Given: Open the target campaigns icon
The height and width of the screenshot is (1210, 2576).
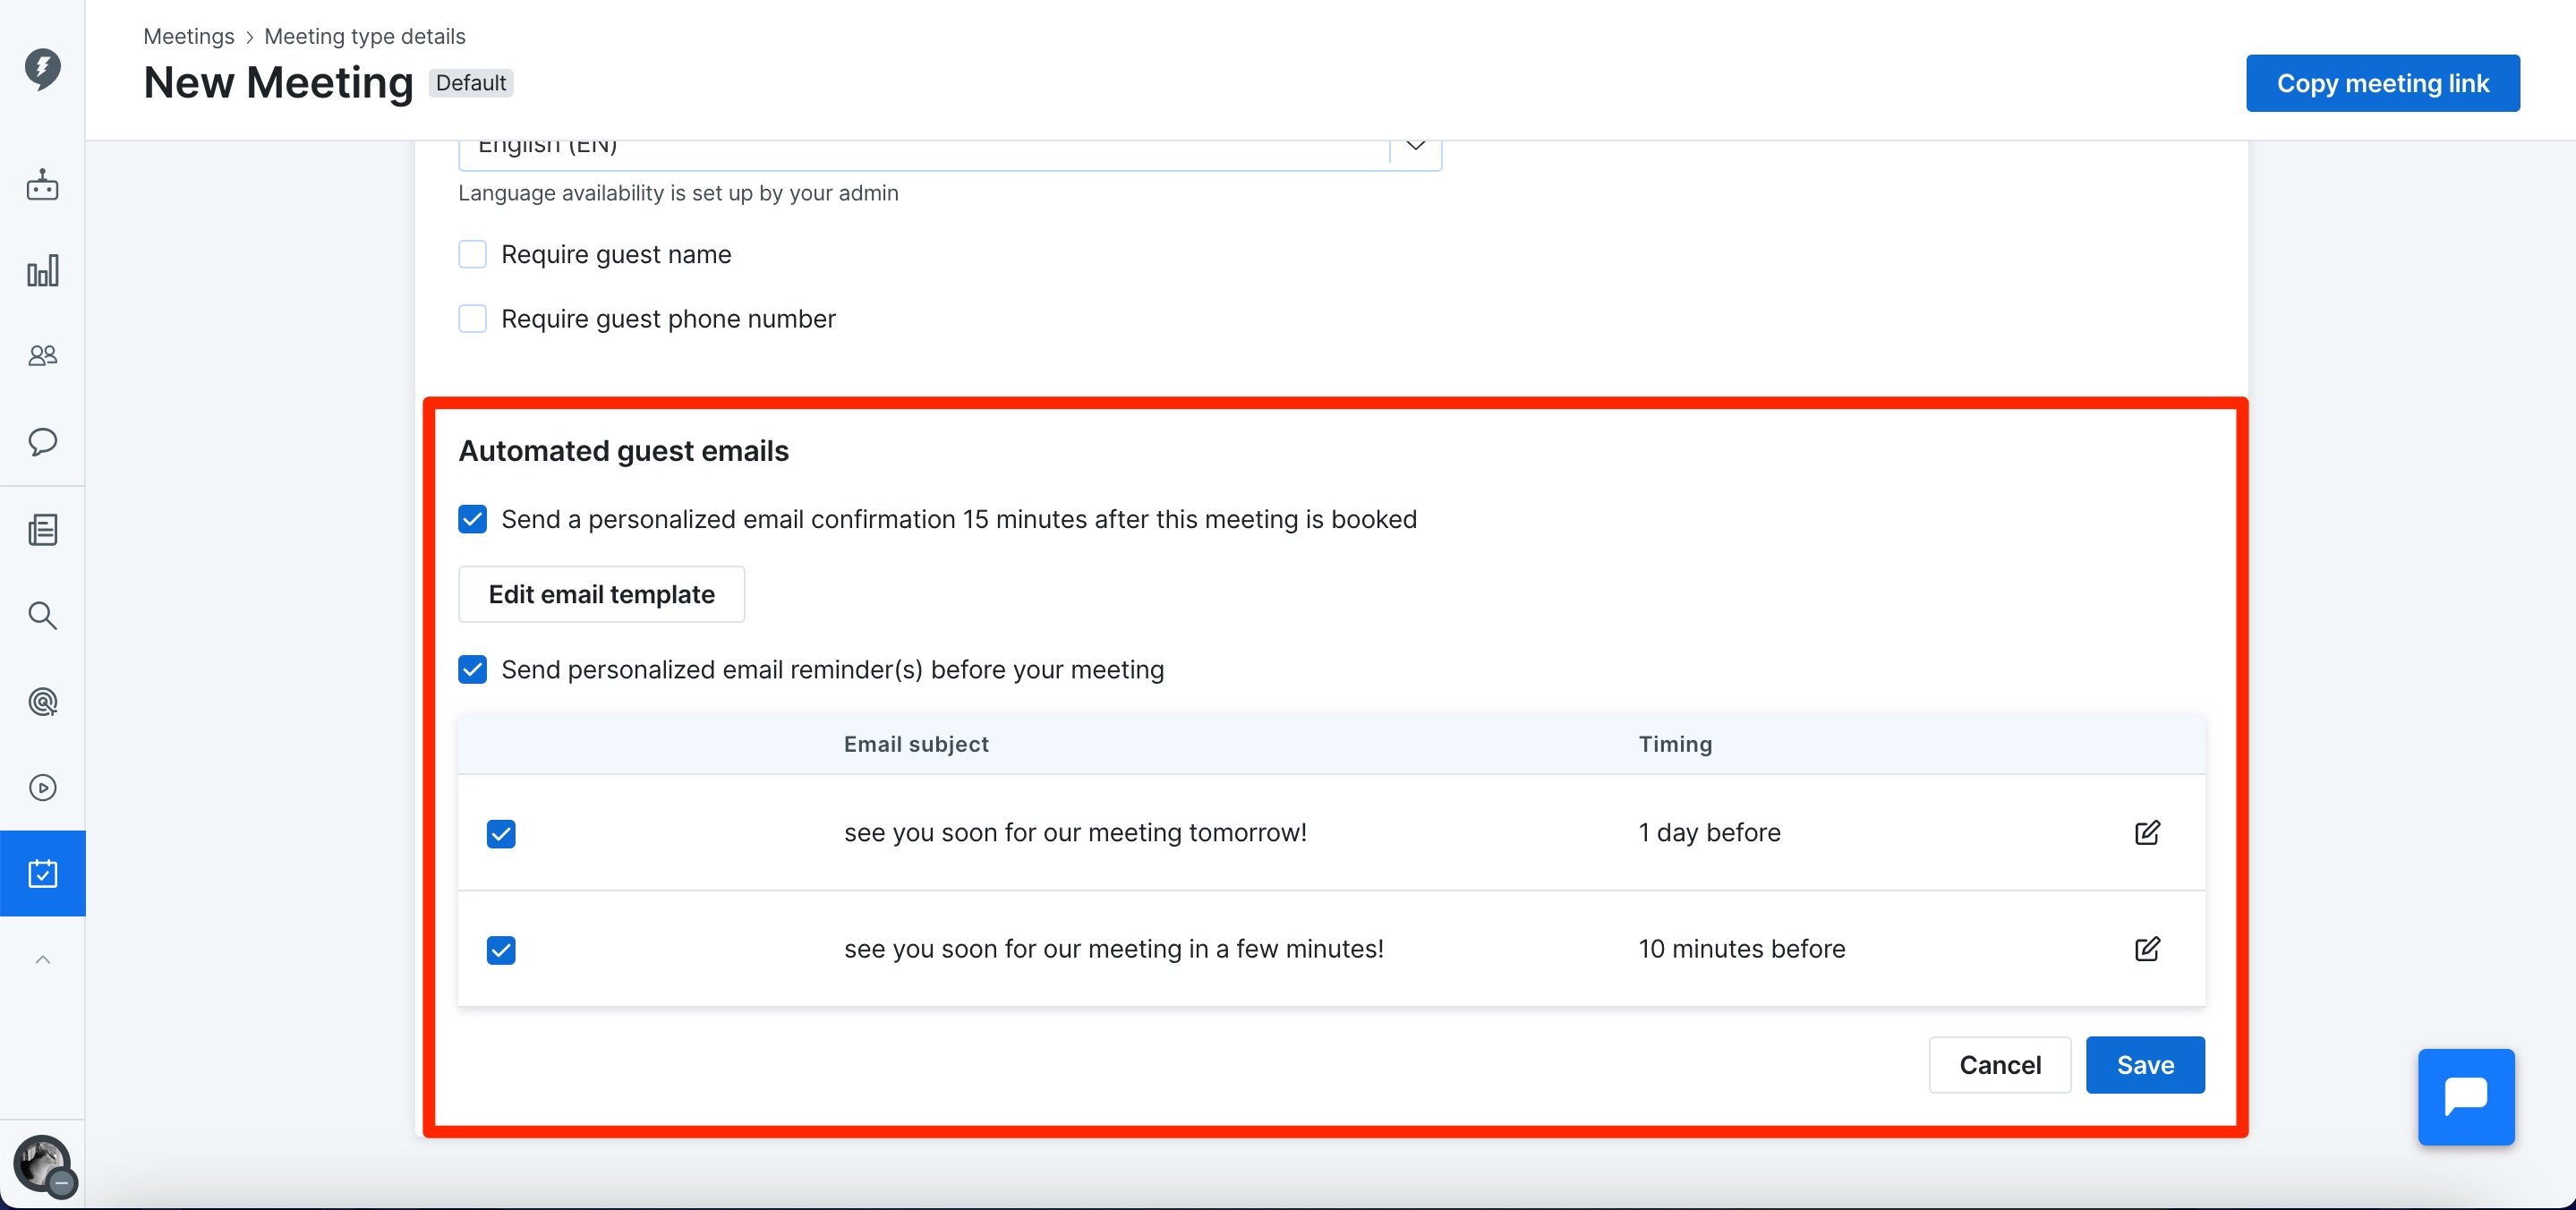Looking at the screenshot, I should tap(42, 701).
